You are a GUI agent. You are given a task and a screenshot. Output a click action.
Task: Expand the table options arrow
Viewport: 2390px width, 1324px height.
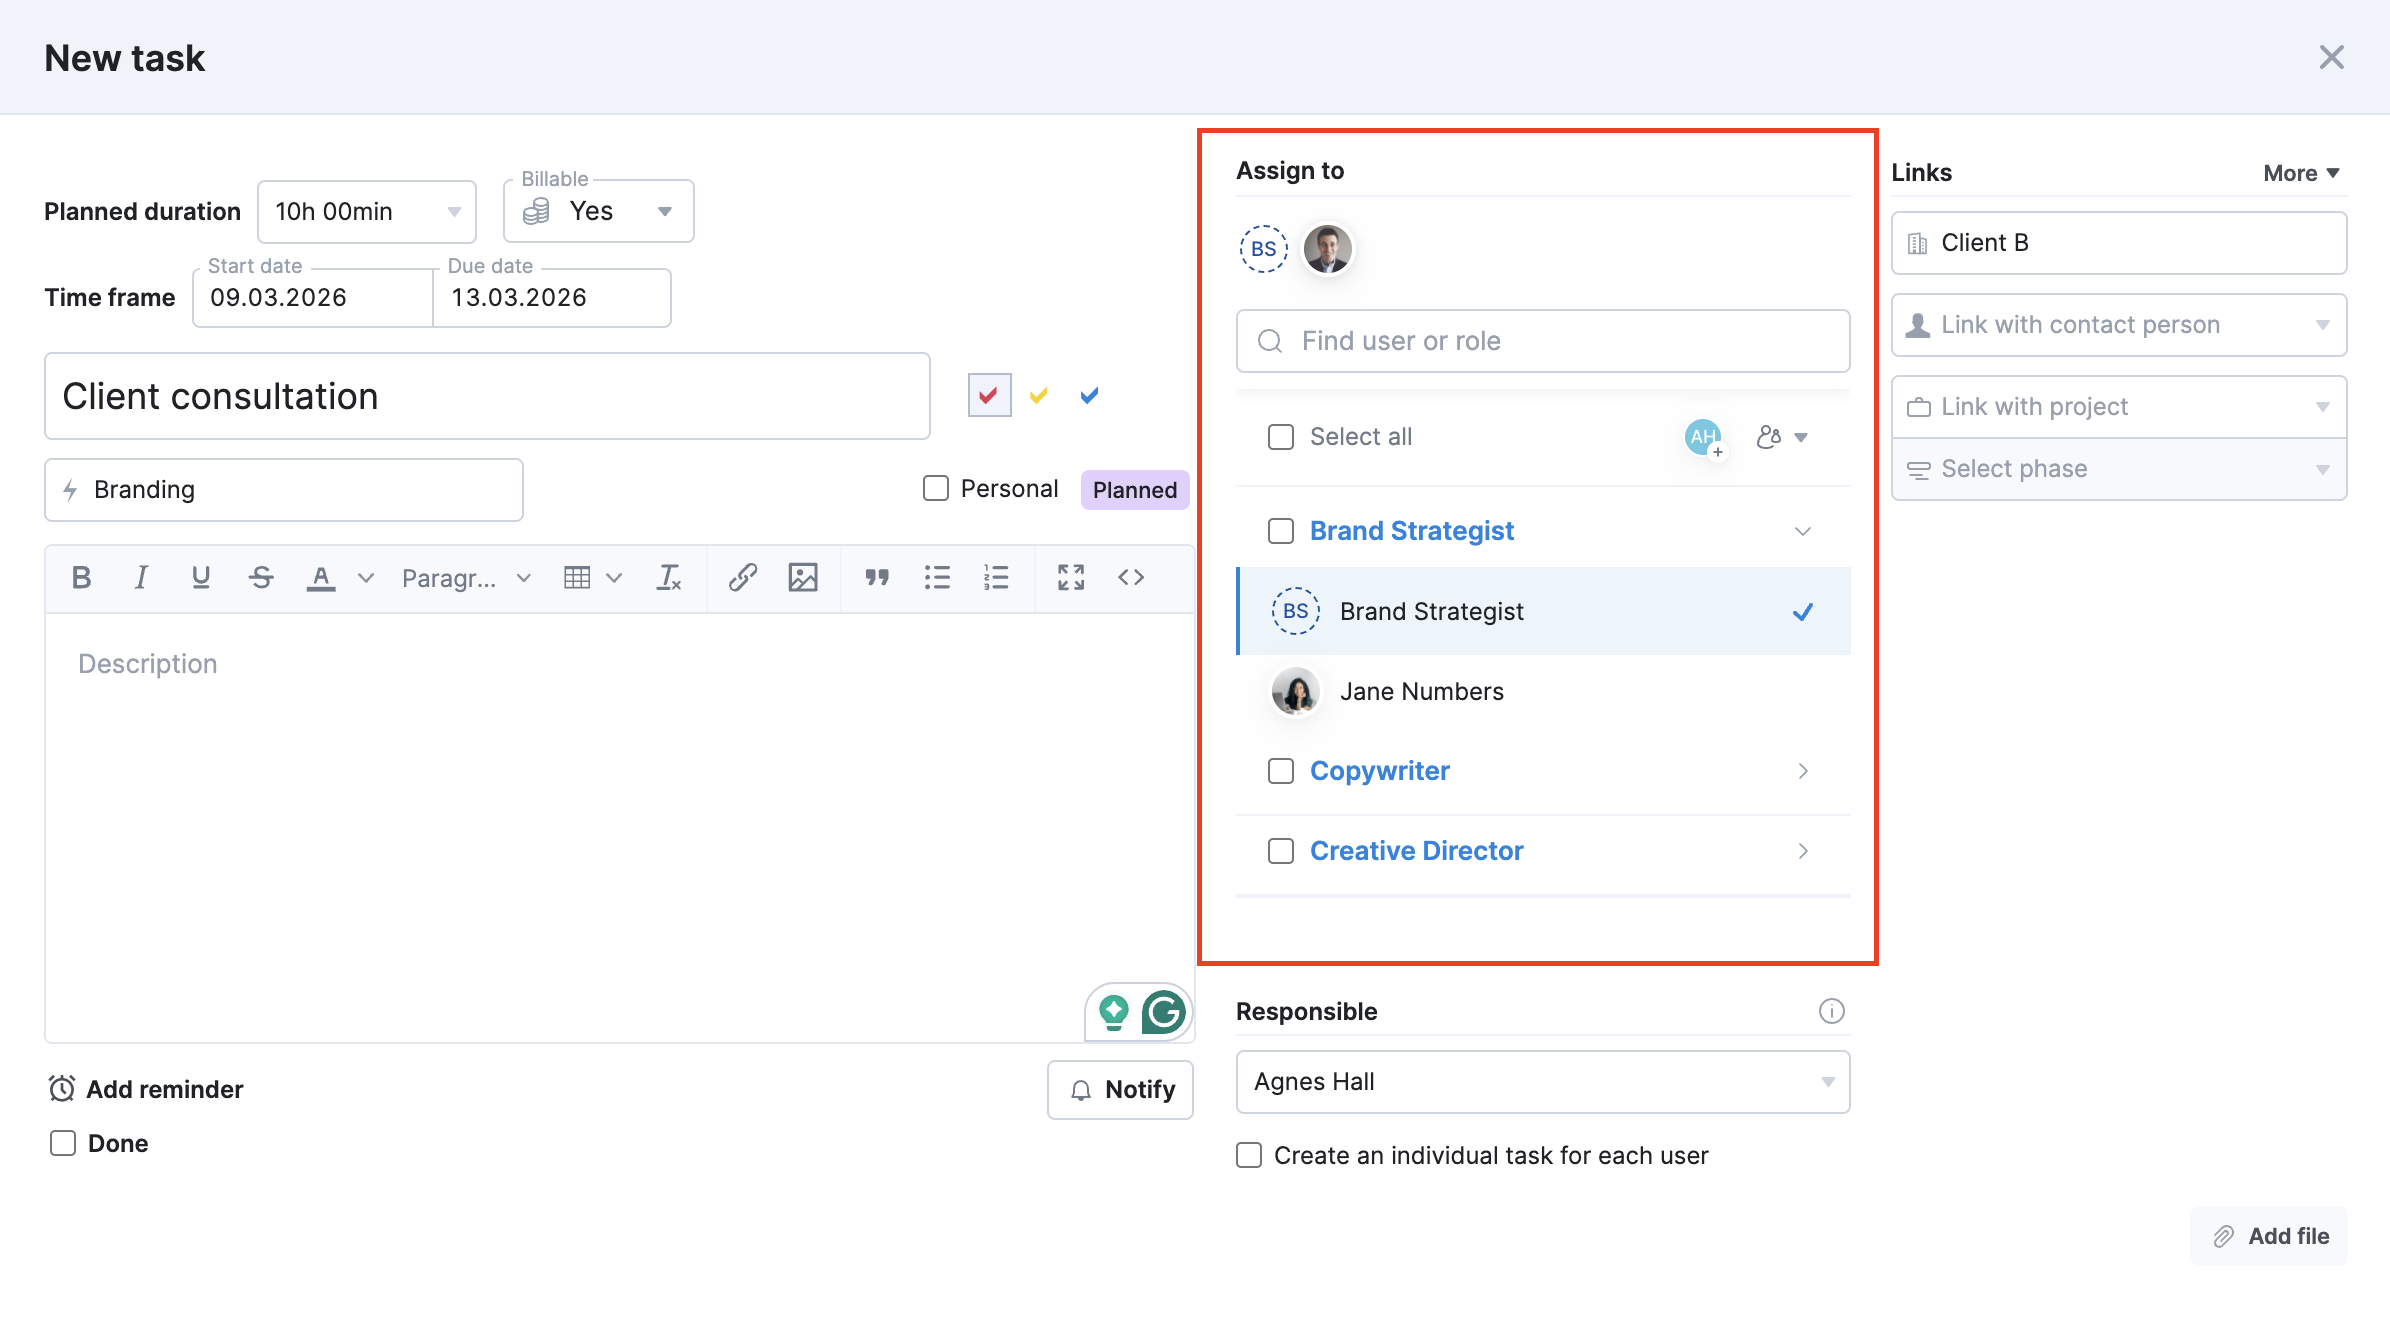pos(614,578)
